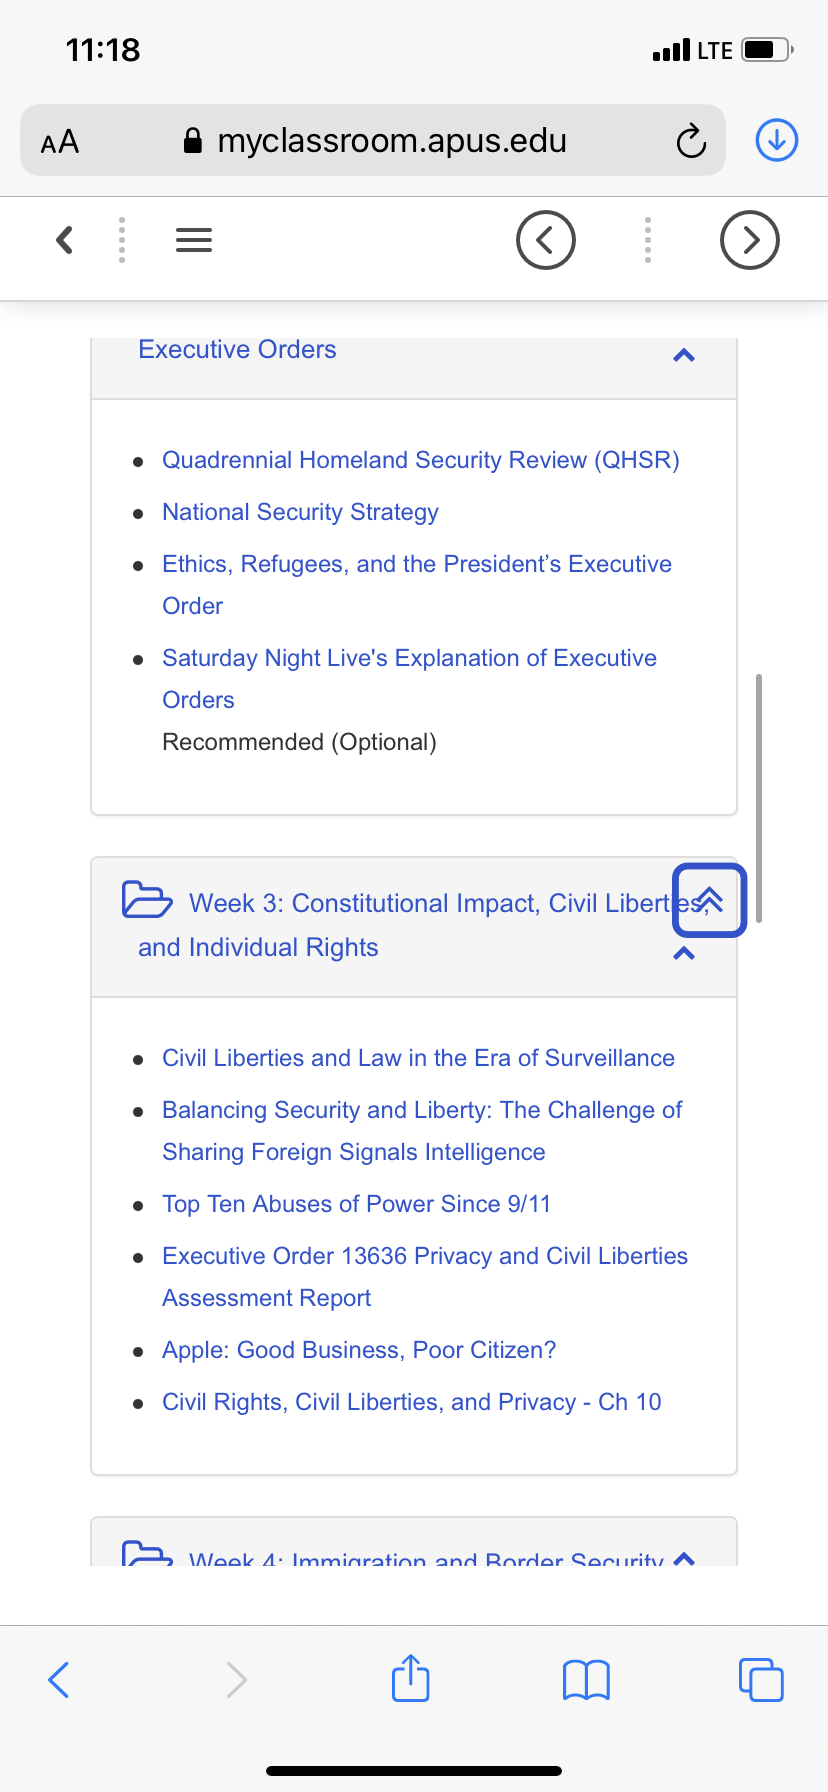Open National Security Strategy link
Viewport: 828px width, 1792px height.
tap(300, 512)
